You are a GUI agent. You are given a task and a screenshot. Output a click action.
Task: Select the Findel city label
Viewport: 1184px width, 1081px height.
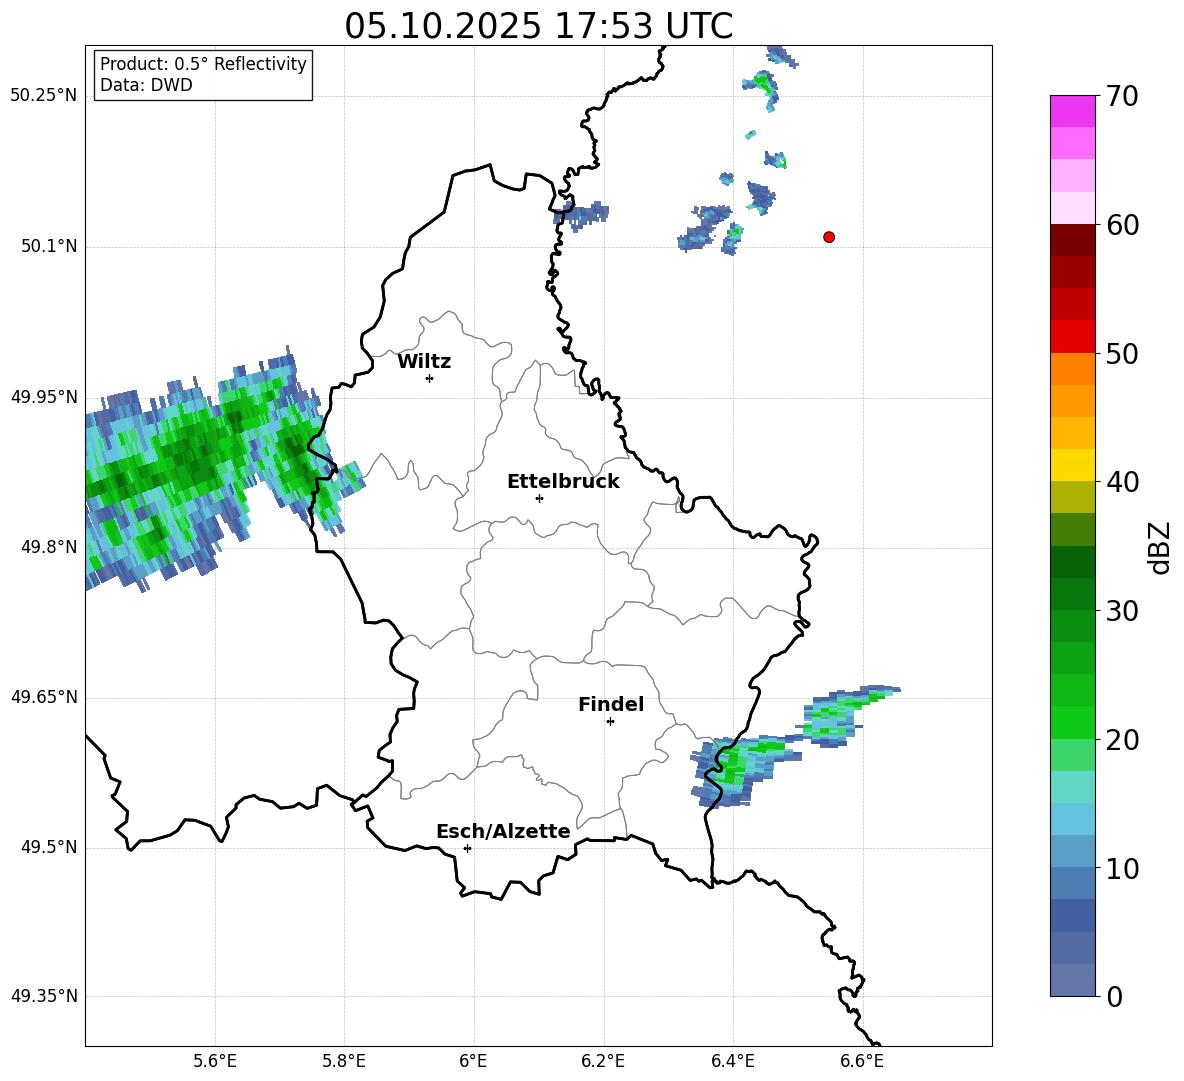pyautogui.click(x=611, y=704)
